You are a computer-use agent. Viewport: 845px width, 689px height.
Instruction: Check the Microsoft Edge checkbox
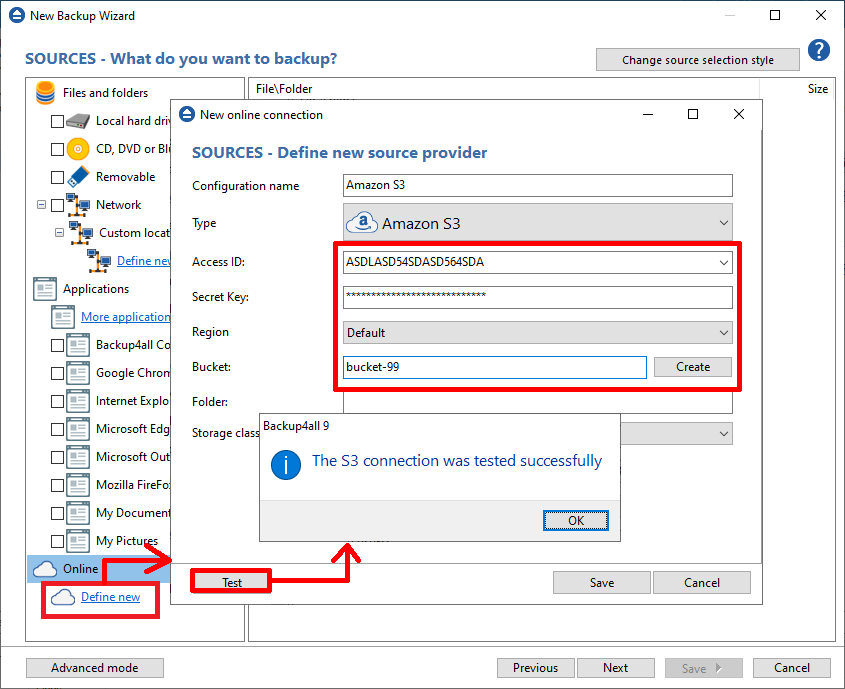pyautogui.click(x=57, y=429)
